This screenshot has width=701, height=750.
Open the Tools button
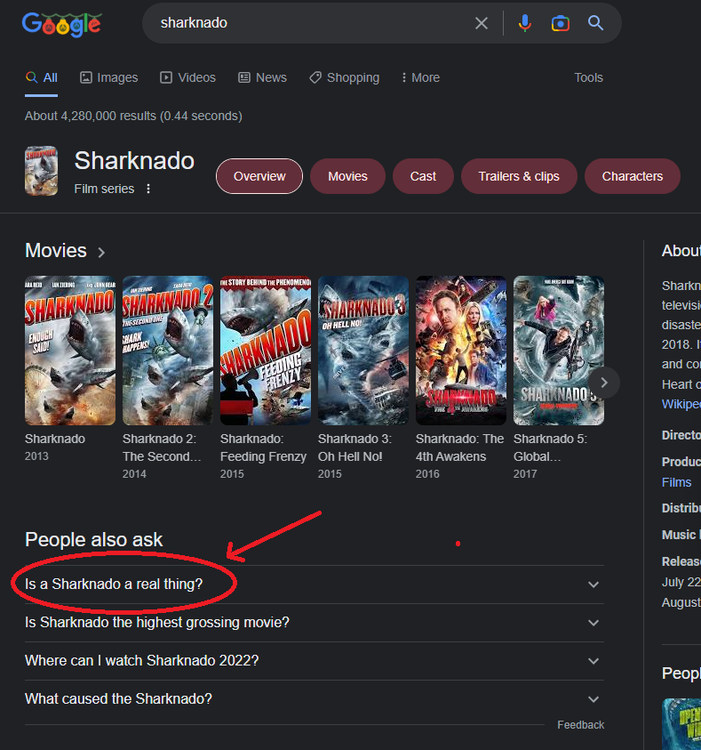[588, 77]
